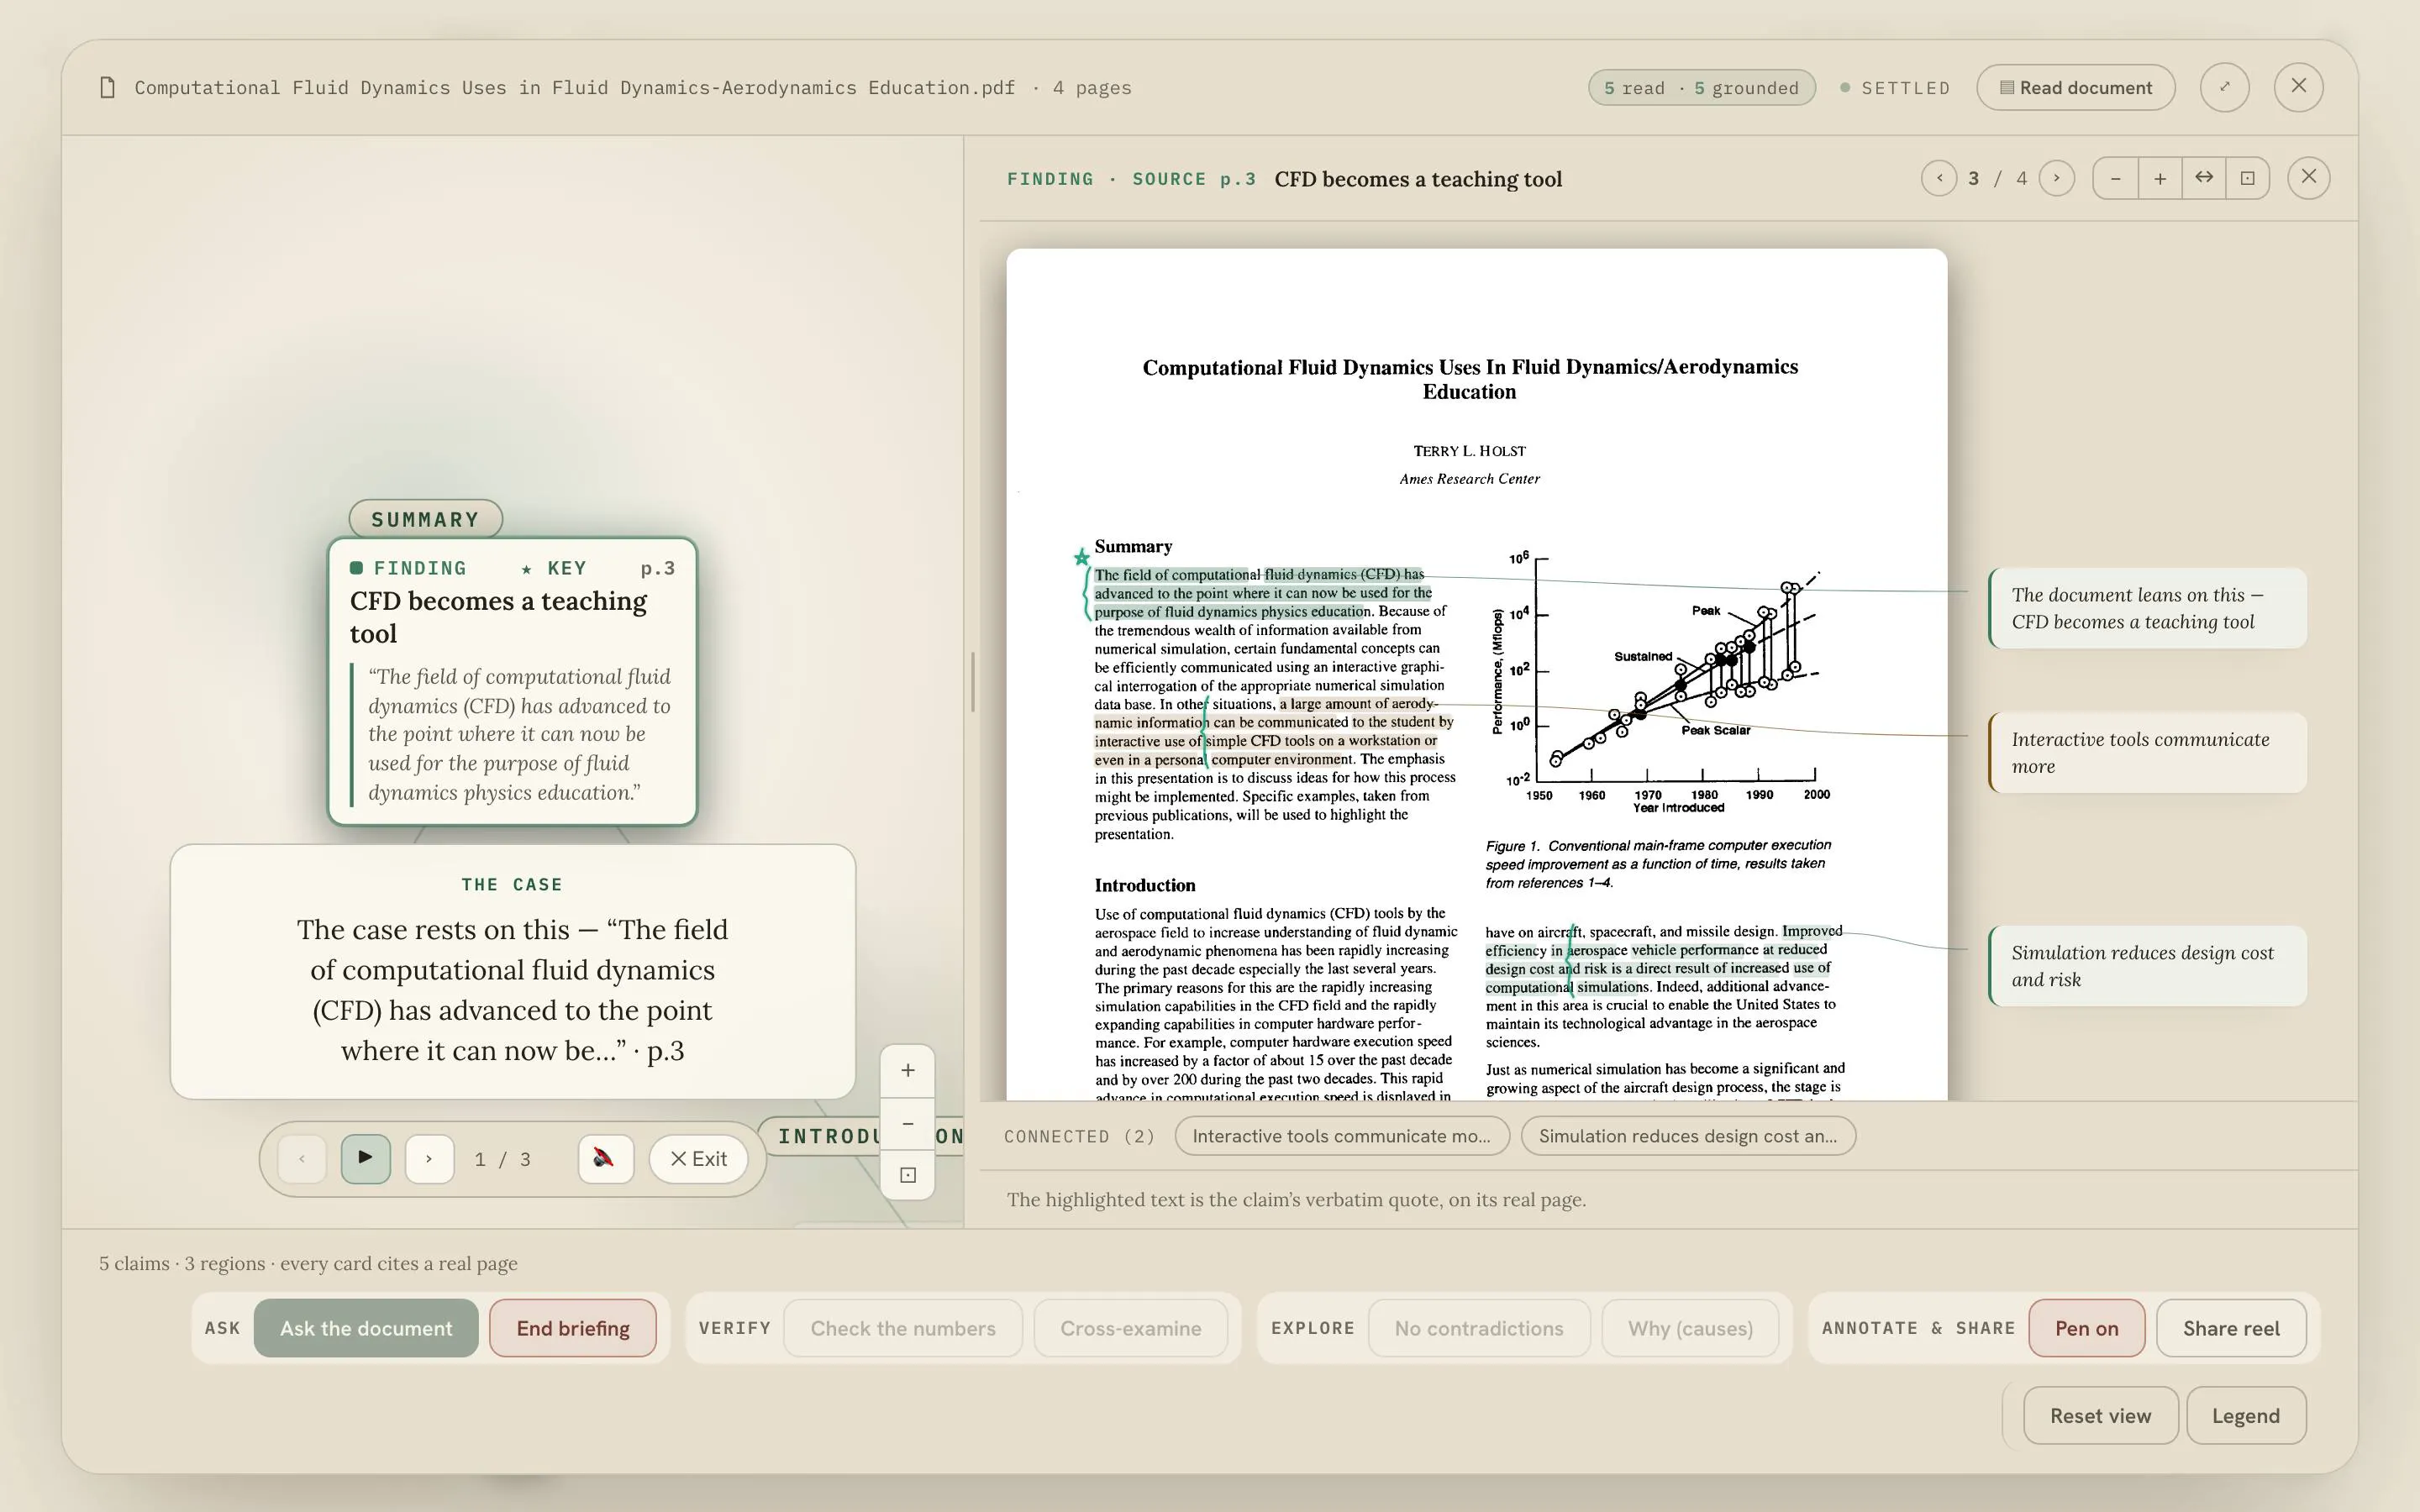
Task: Click the panel divider handle
Action: pos(972,681)
